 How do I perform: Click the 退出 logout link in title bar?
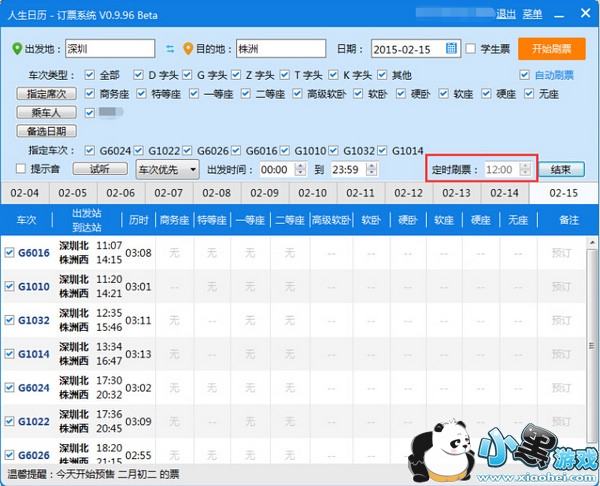[x=506, y=14]
